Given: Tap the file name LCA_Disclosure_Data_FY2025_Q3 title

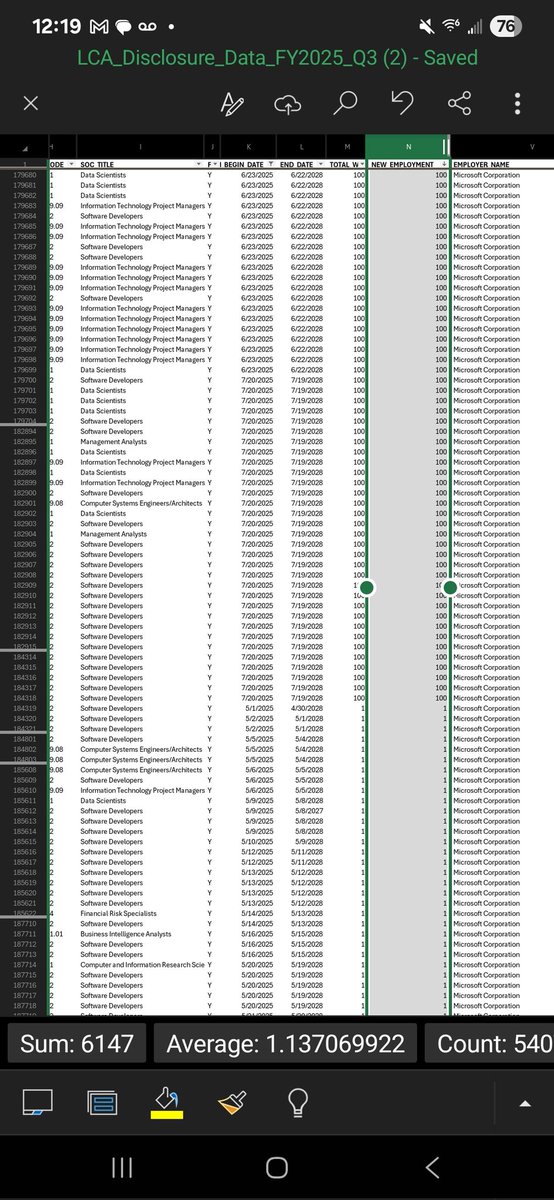Looking at the screenshot, I should point(277,58).
